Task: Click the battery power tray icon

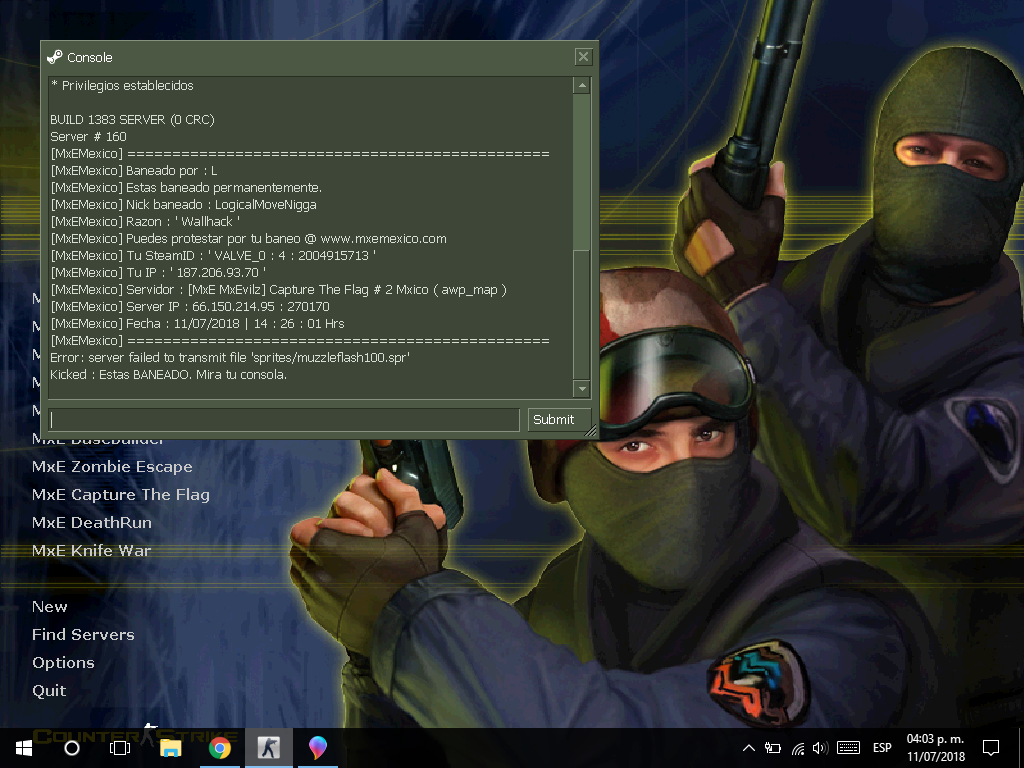Action: pos(773,748)
